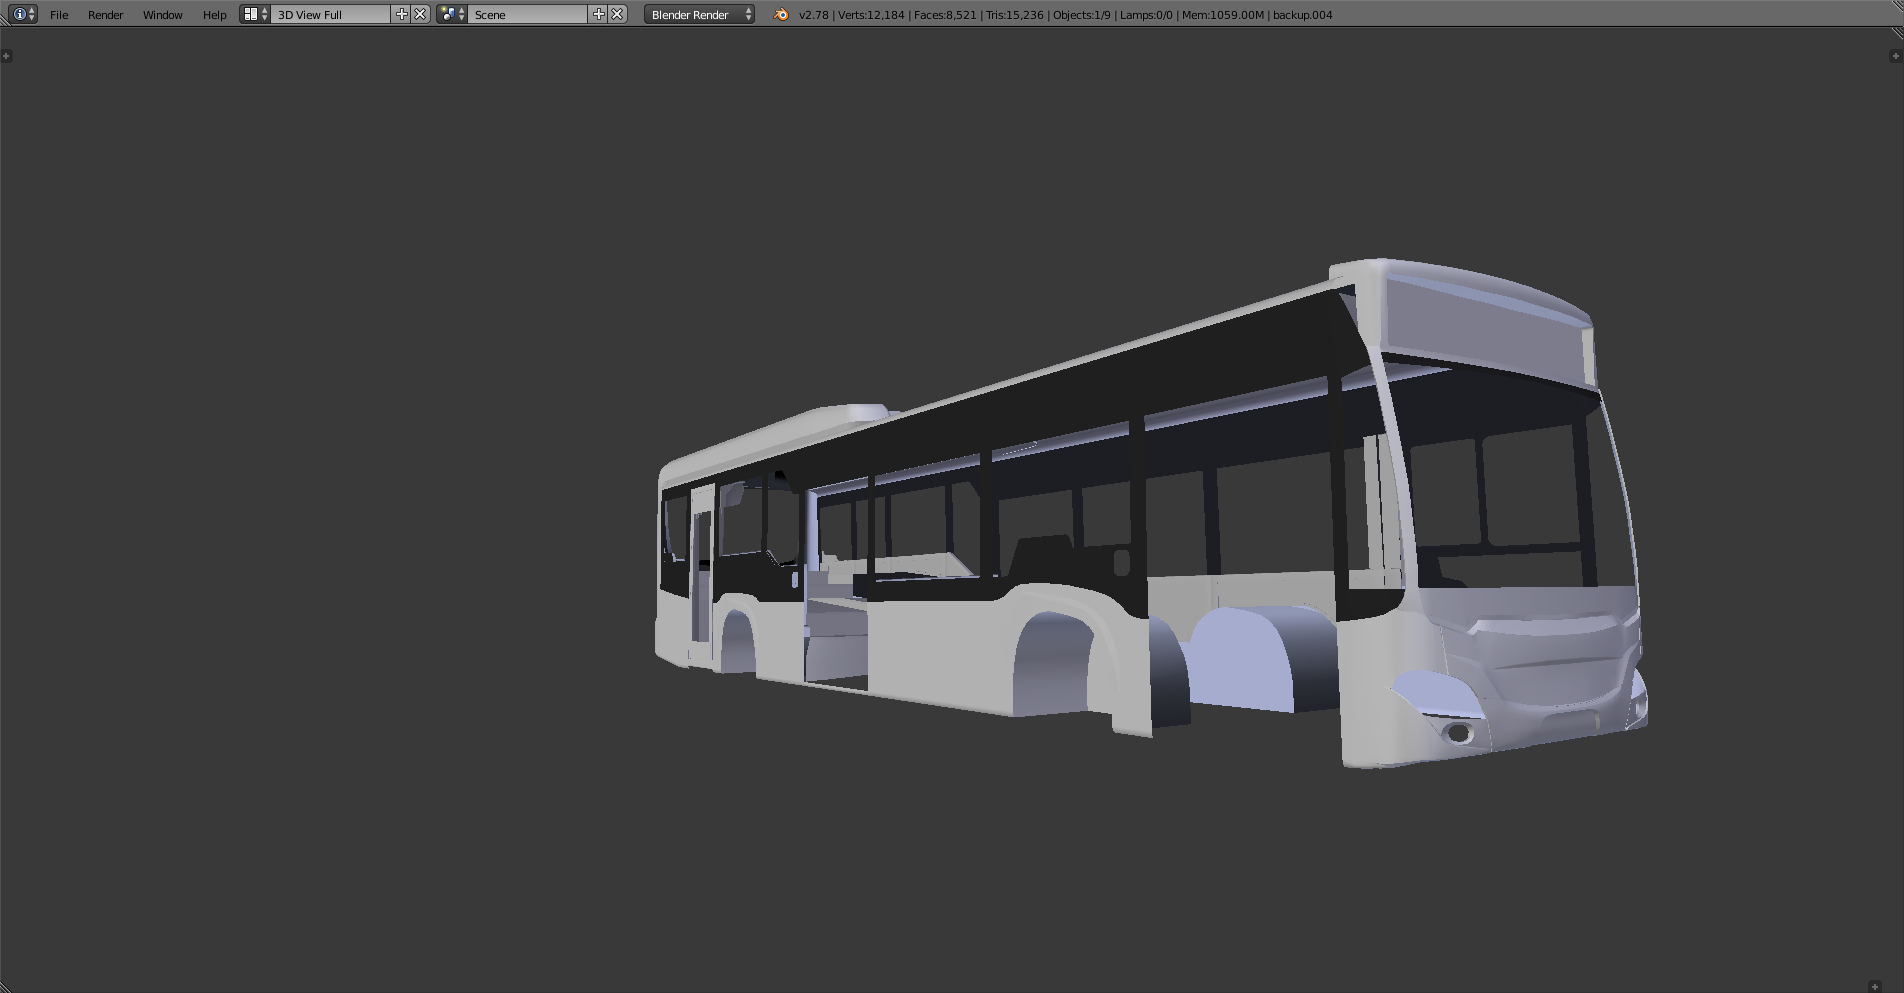Image resolution: width=1904 pixels, height=993 pixels.
Task: Open the Window menu
Action: pyautogui.click(x=162, y=15)
